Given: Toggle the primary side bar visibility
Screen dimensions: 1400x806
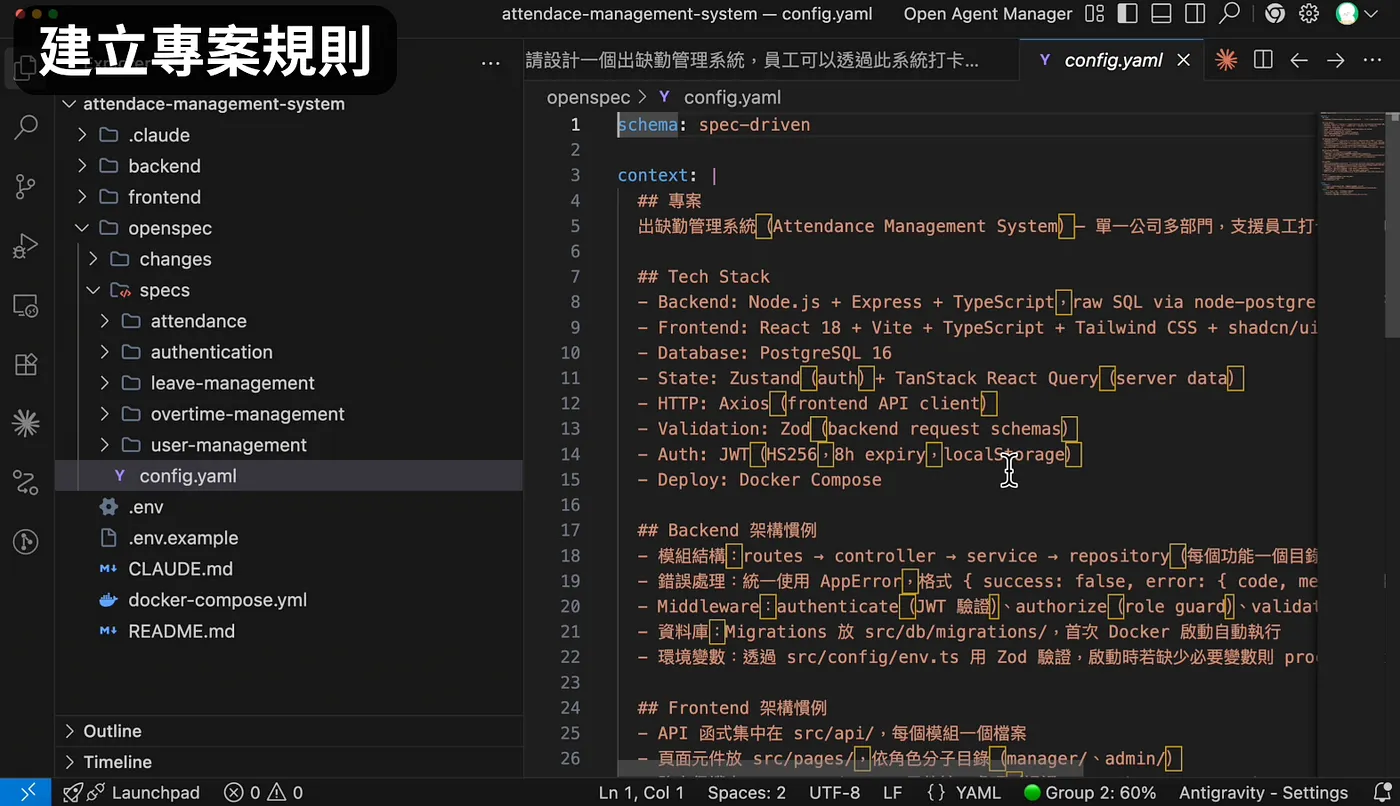Looking at the screenshot, I should [1128, 14].
